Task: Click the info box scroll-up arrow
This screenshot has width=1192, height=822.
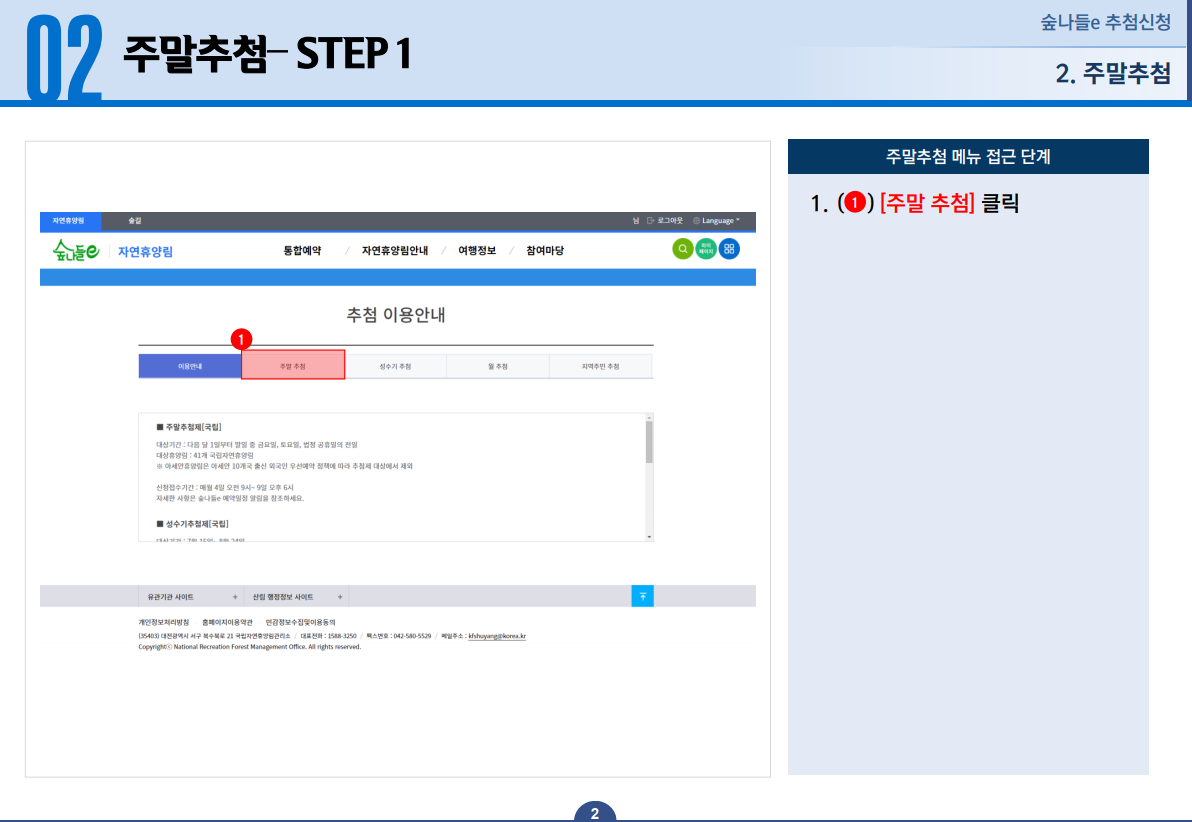Action: coord(649,417)
